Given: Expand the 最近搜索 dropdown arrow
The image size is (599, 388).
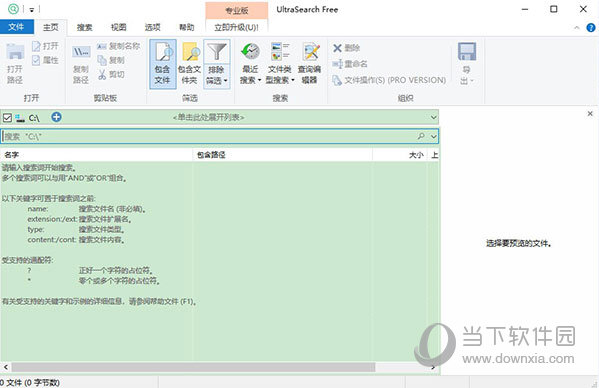Looking at the screenshot, I should click(259, 80).
